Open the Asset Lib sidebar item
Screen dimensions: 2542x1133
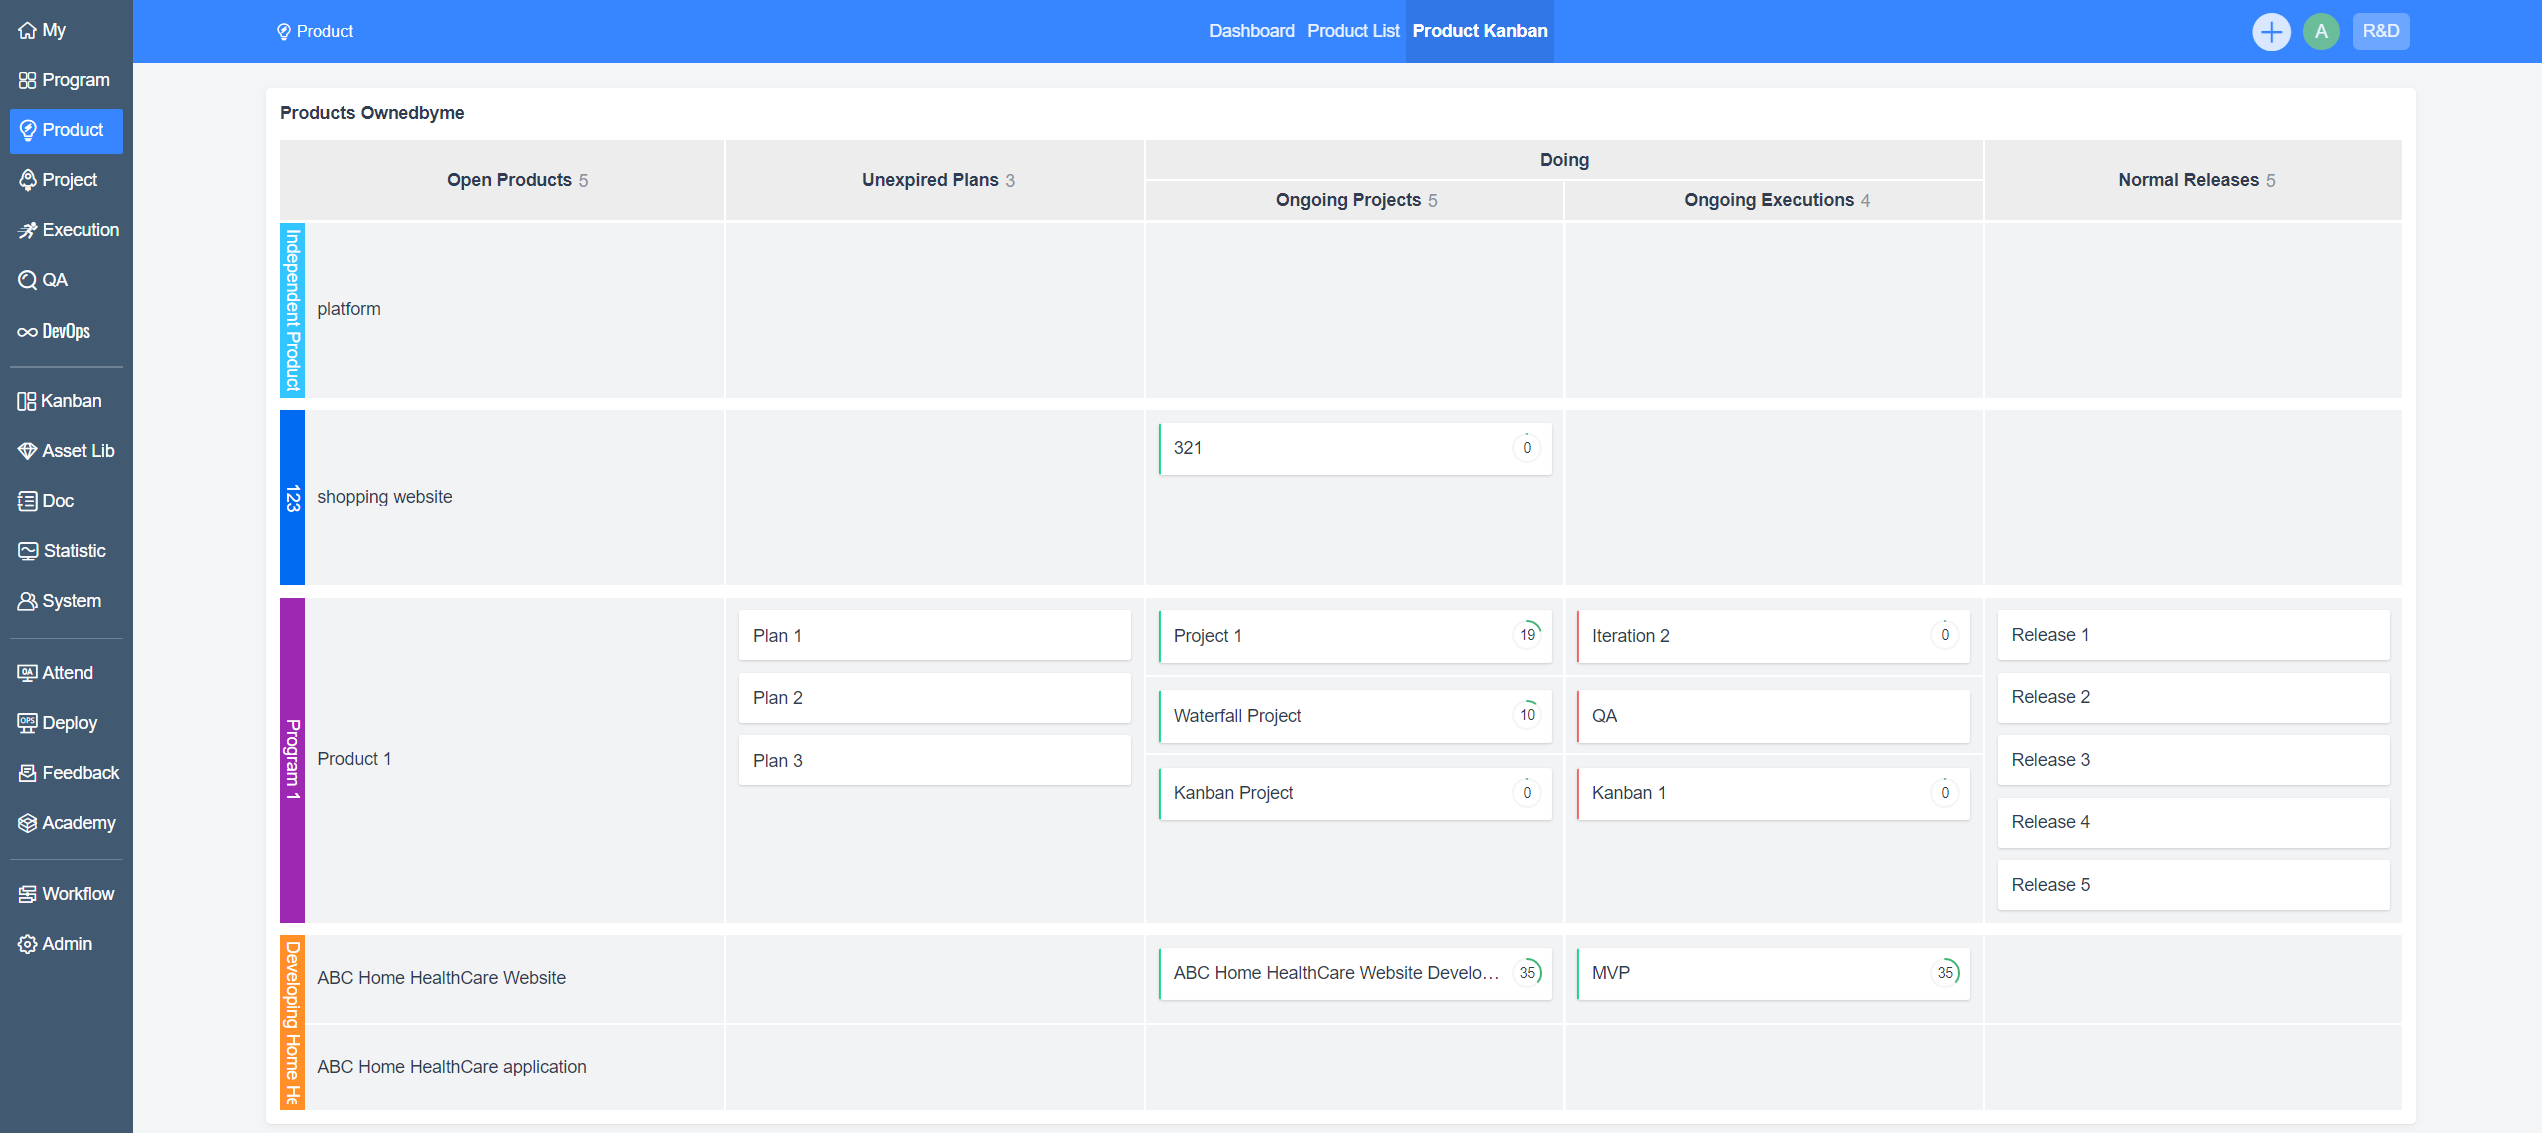(66, 451)
